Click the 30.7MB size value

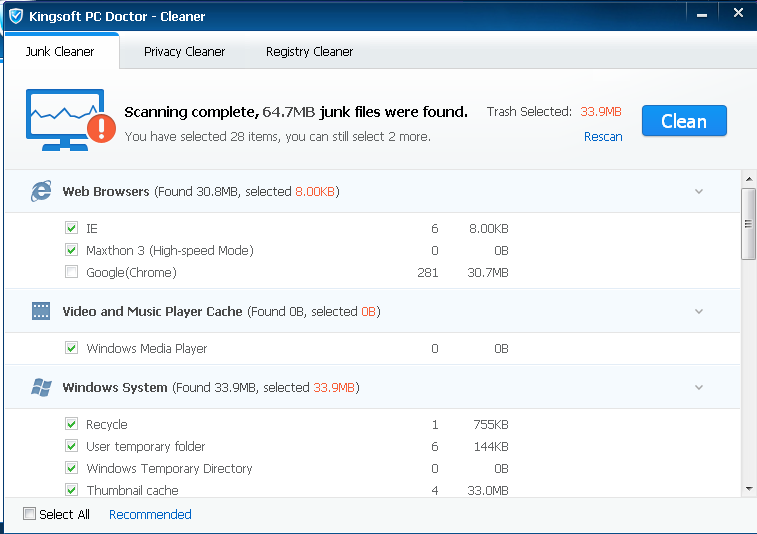pos(488,273)
